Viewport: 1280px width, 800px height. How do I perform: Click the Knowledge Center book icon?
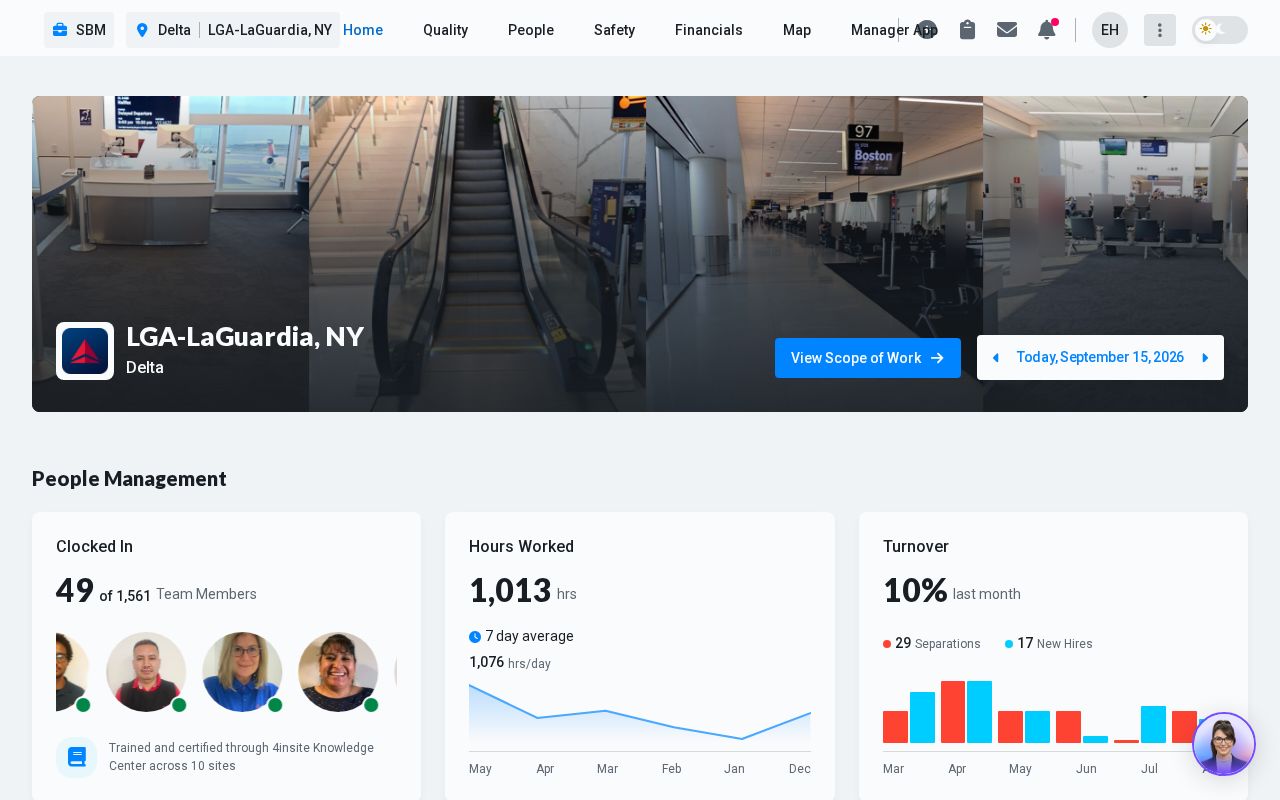[x=77, y=757]
